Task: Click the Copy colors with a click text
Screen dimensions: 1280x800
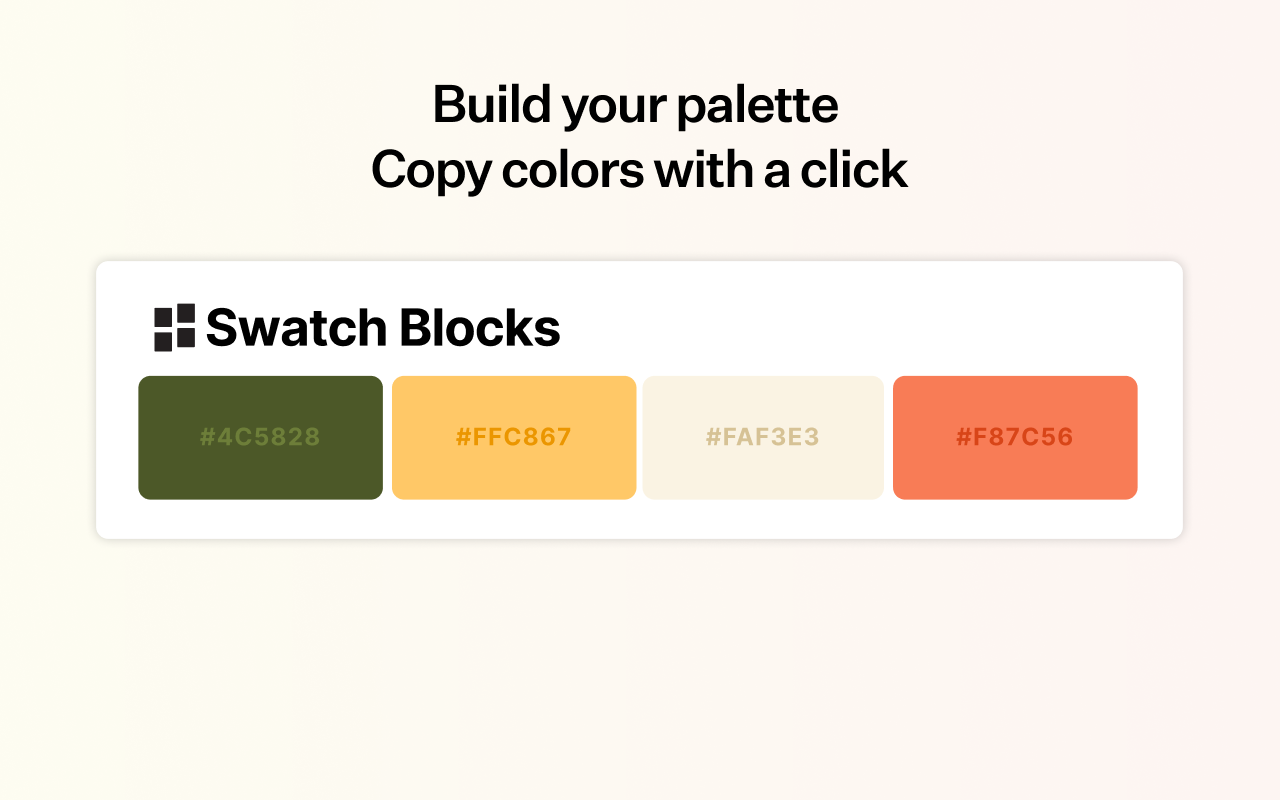Action: (640, 169)
